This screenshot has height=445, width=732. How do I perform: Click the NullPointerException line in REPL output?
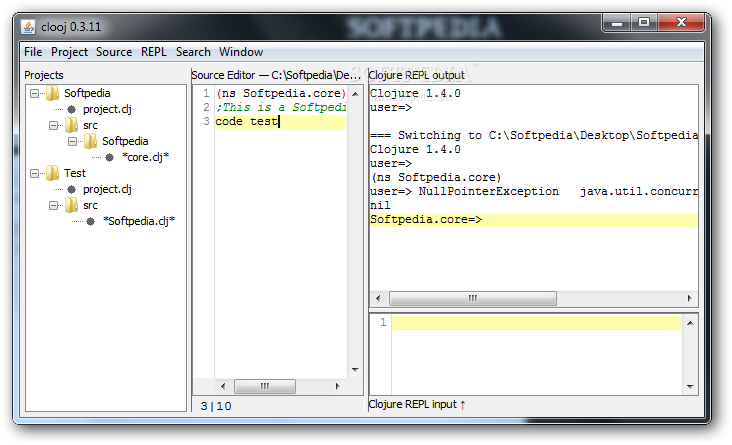(x=534, y=191)
